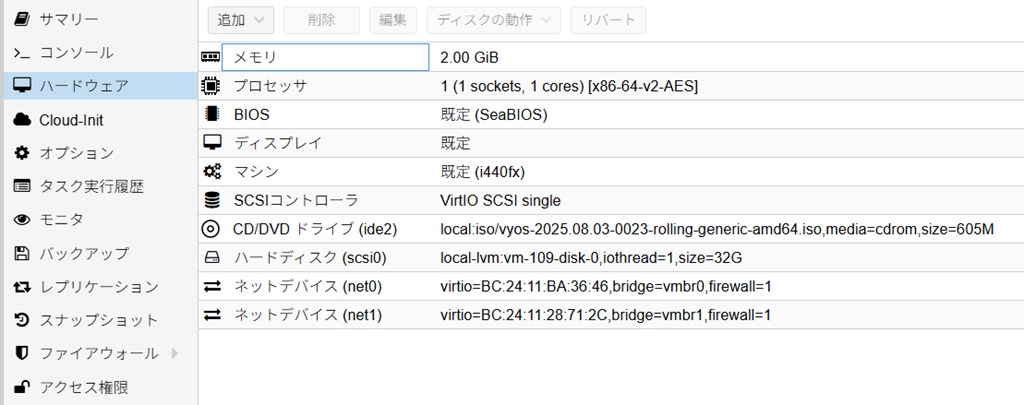
Task: Click the network icon for net0
Action: click(x=211, y=286)
